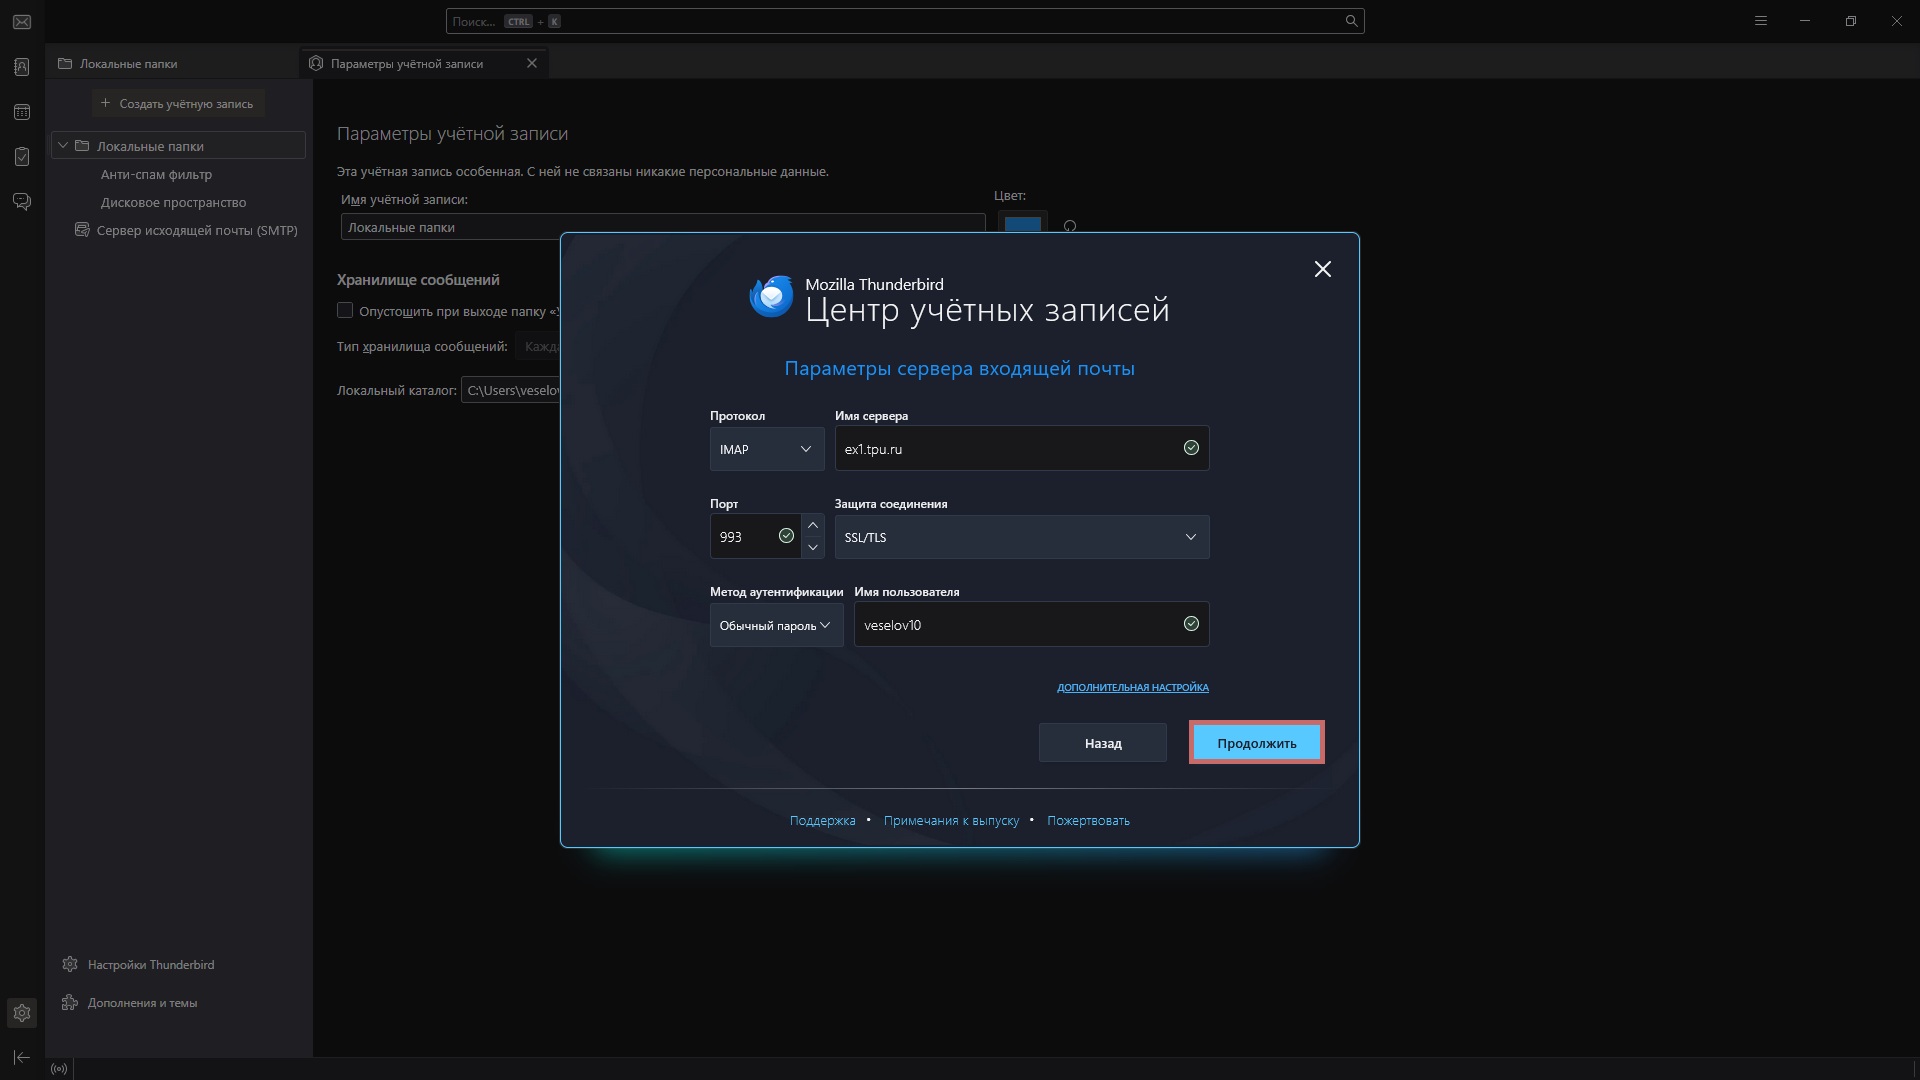Open the Дополнительная настройка link
This screenshot has height=1080, width=1920.
pyautogui.click(x=1133, y=687)
